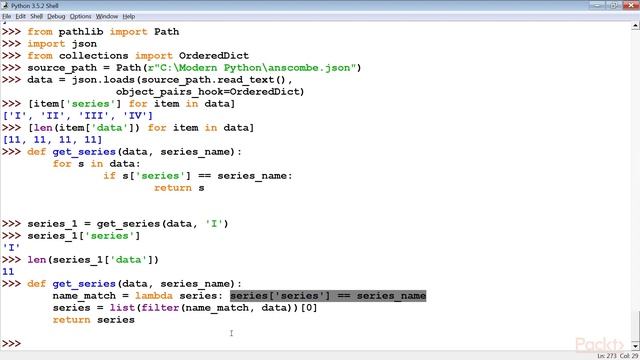Screen dimensions: 640x360
Task: Close the Python Shell window
Action: pyautogui.click(x=631, y=5)
